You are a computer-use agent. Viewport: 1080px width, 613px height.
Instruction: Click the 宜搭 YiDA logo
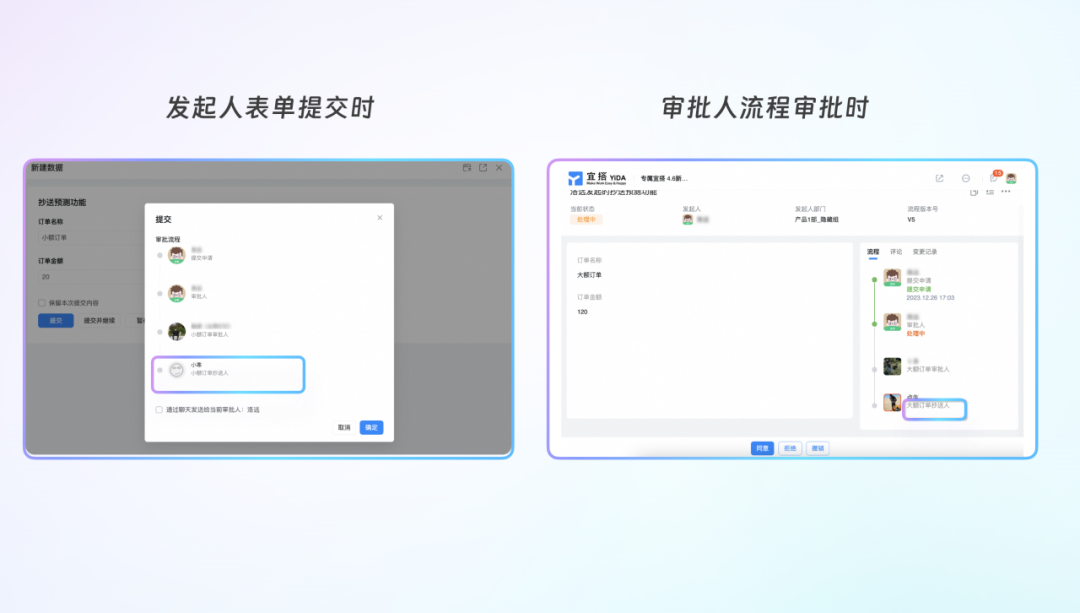(x=596, y=178)
